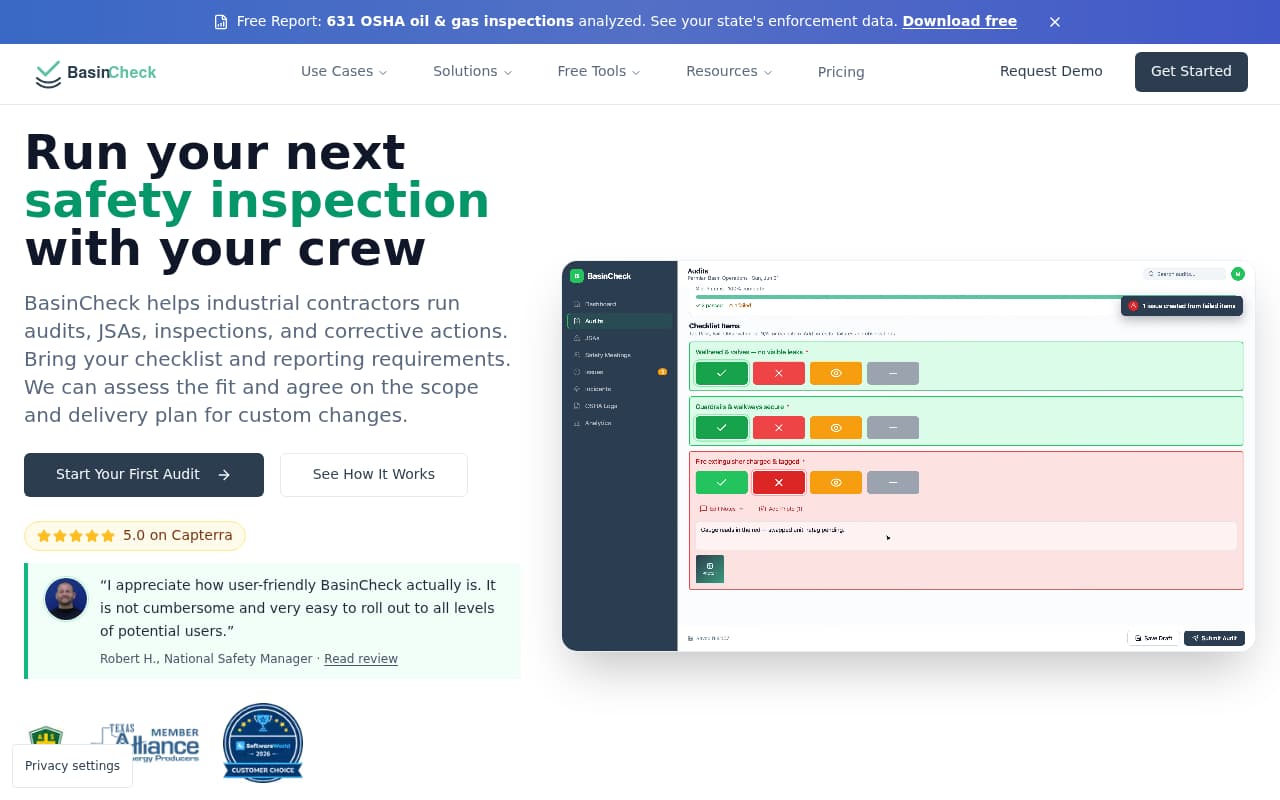Click Robert H.'s avatar photo
The width and height of the screenshot is (1280, 800).
(66, 599)
